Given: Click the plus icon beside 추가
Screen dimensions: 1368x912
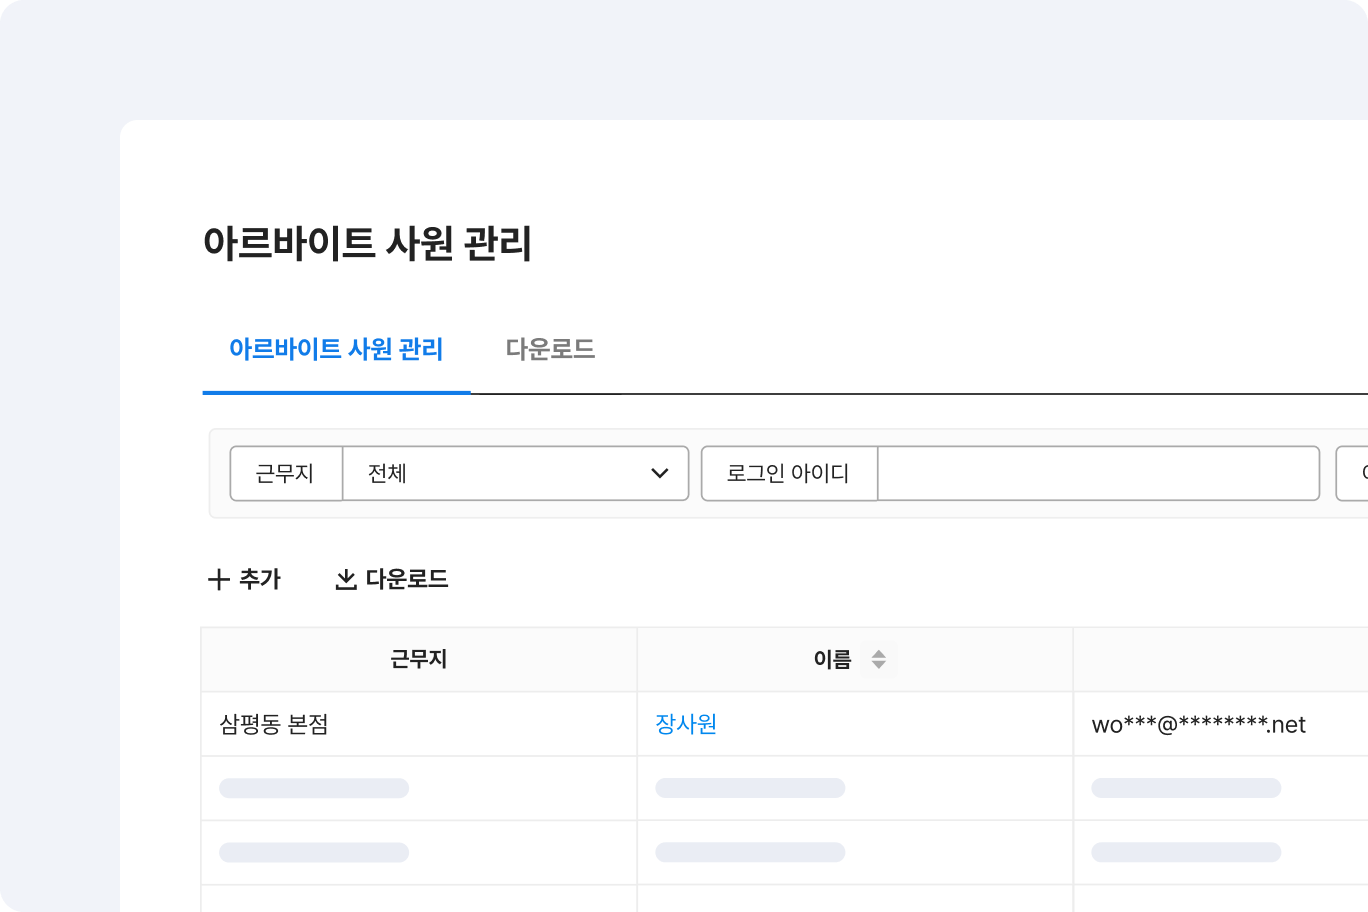Looking at the screenshot, I should click(218, 579).
